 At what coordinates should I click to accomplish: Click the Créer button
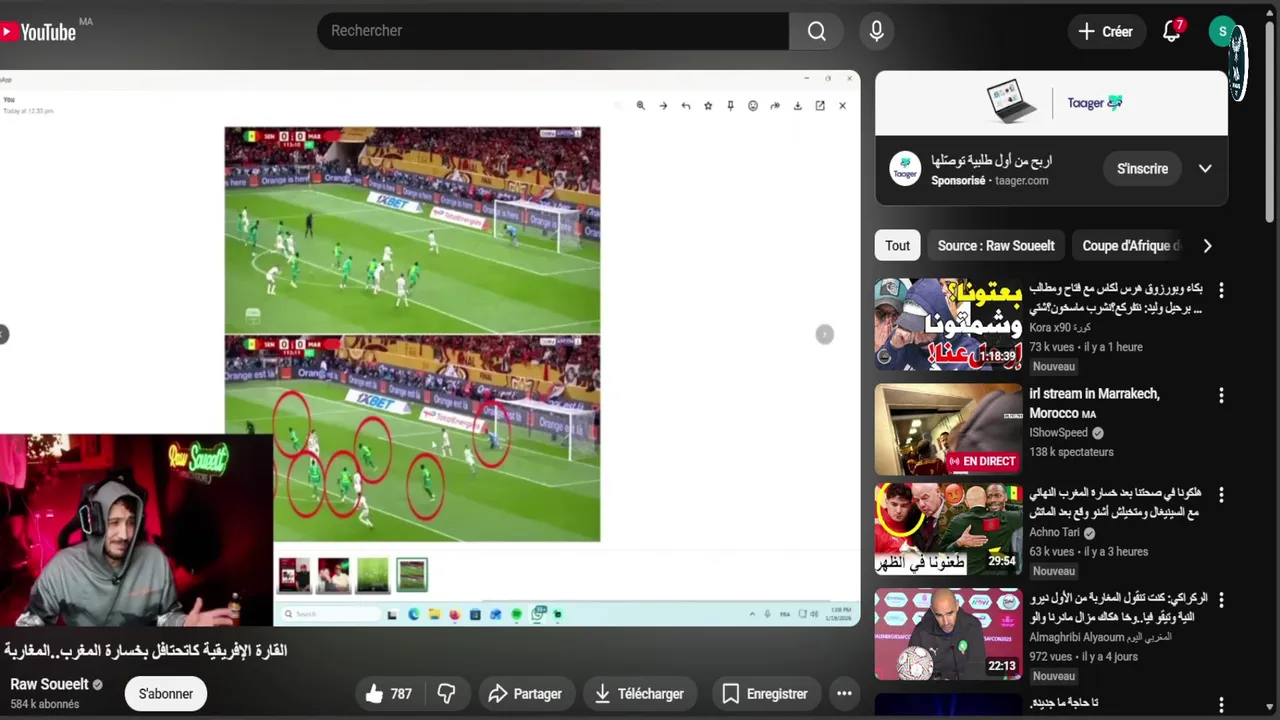1105,32
